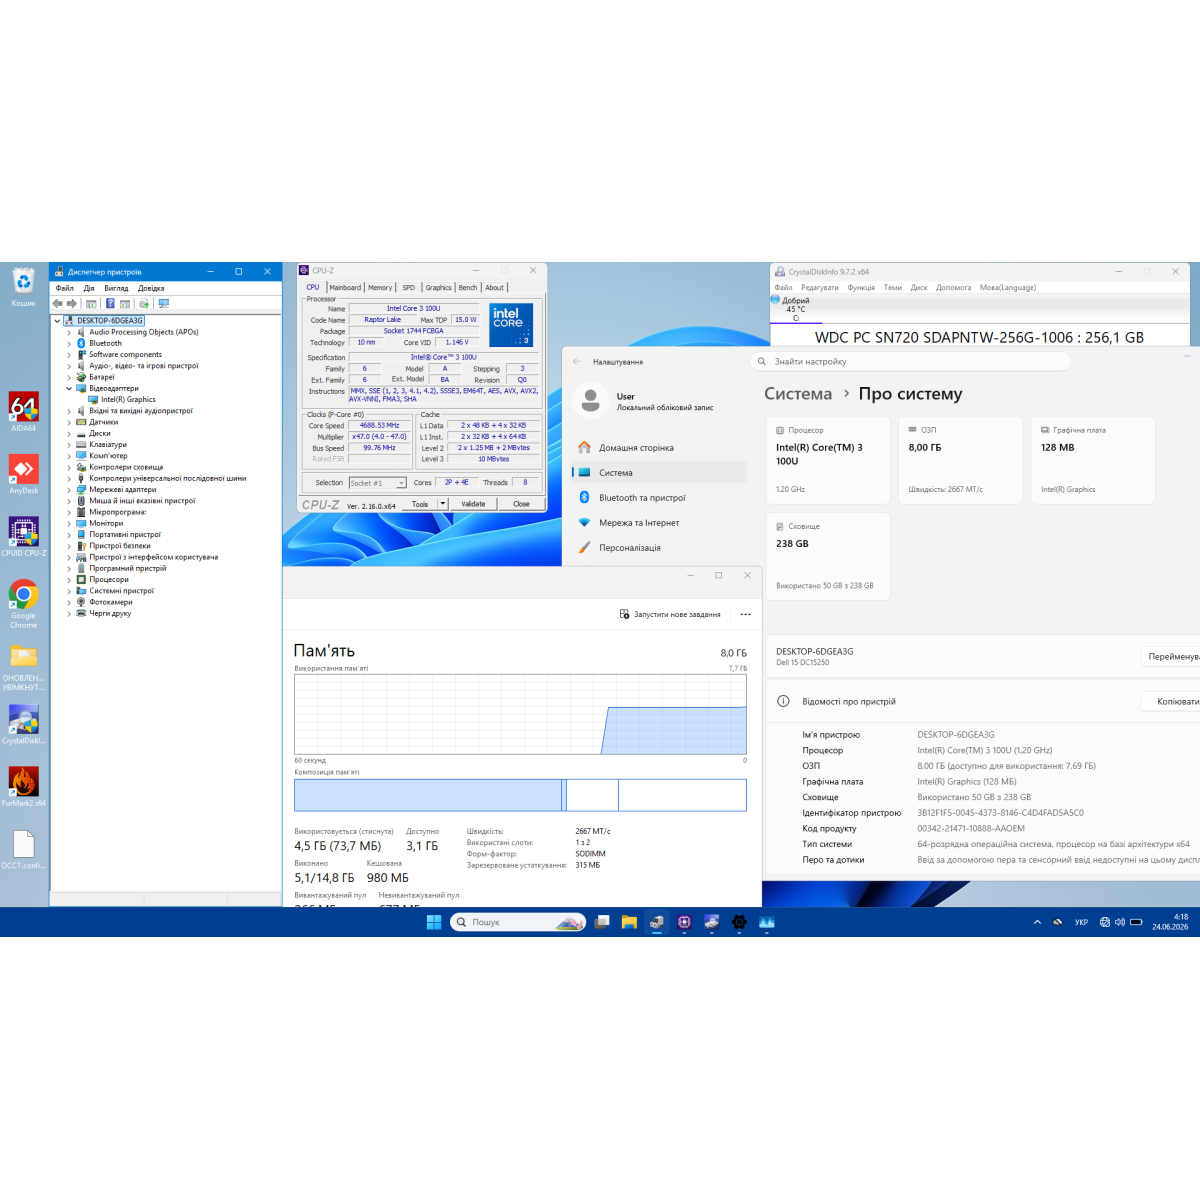The image size is (1200, 1200).
Task: Open the Recycle Bin (Кошик) icon
Action: pyautogui.click(x=24, y=287)
